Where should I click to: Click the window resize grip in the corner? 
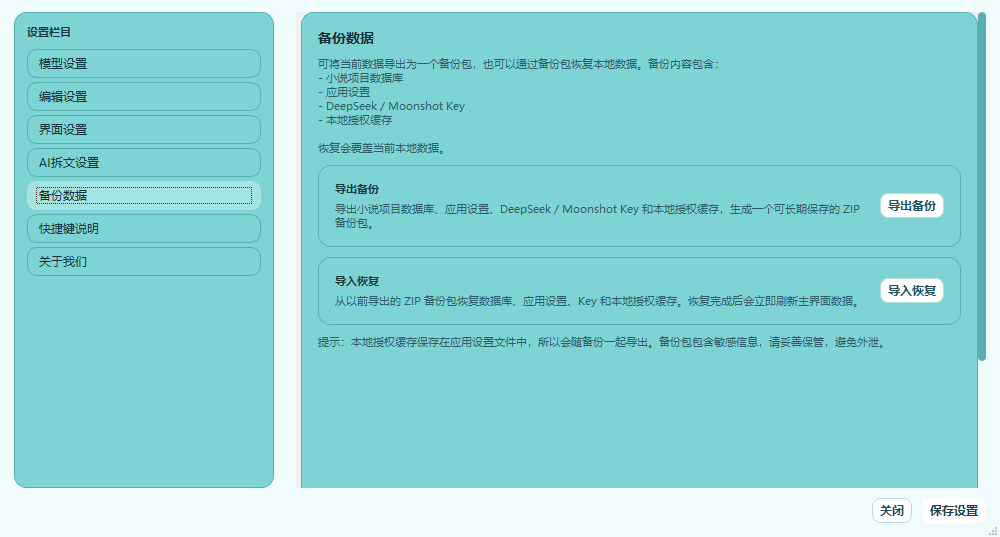click(x=993, y=531)
